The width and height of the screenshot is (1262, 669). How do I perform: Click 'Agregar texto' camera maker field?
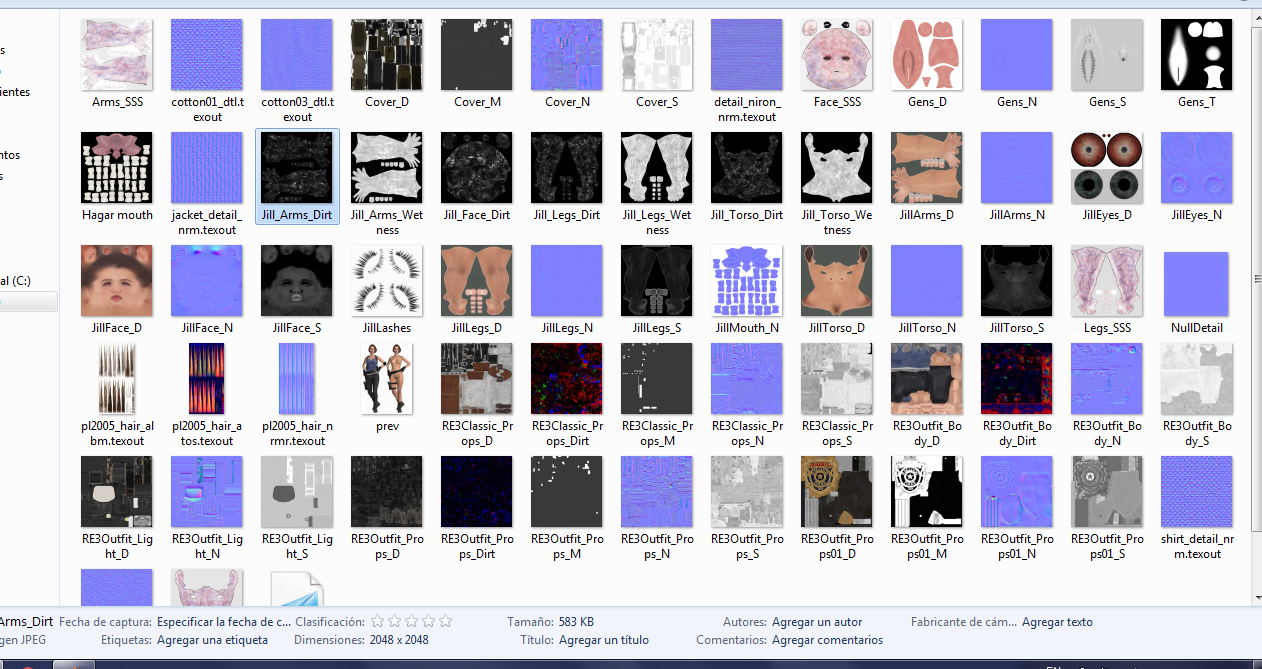pos(1057,622)
